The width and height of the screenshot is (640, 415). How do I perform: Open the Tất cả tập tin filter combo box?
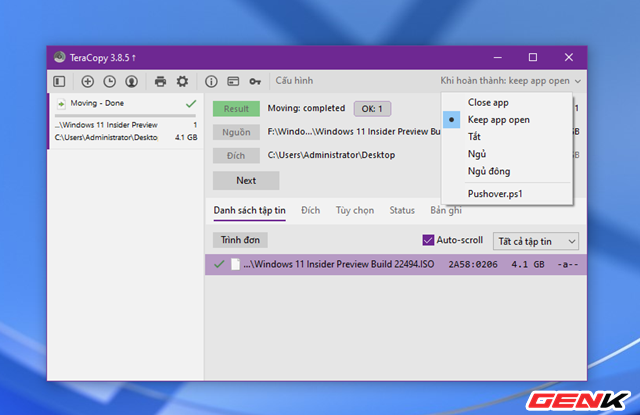(x=536, y=242)
